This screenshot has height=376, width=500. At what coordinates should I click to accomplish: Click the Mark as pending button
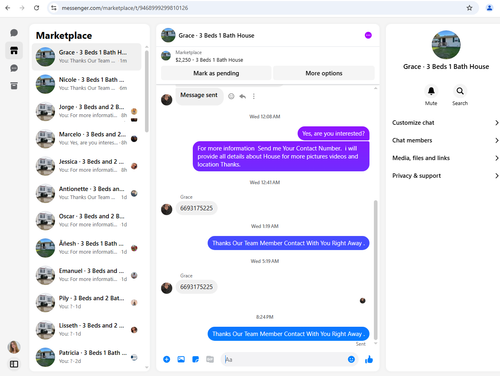tap(216, 73)
